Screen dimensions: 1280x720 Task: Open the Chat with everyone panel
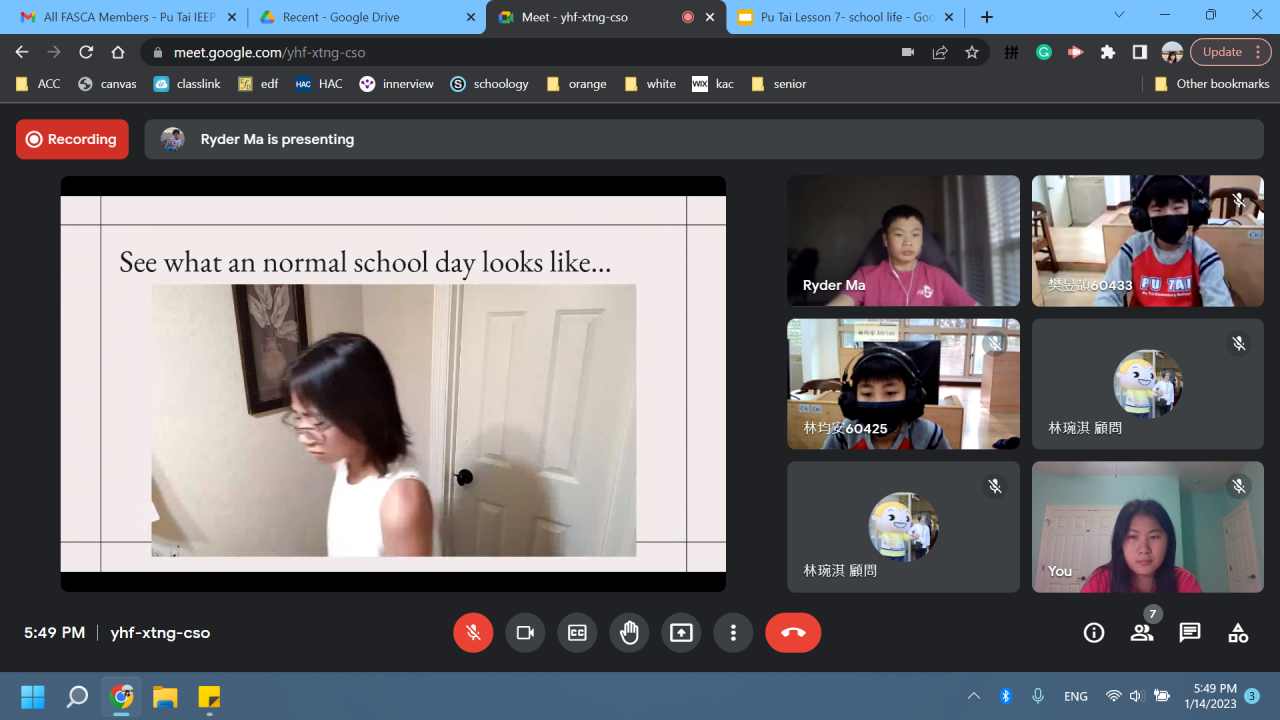1190,633
